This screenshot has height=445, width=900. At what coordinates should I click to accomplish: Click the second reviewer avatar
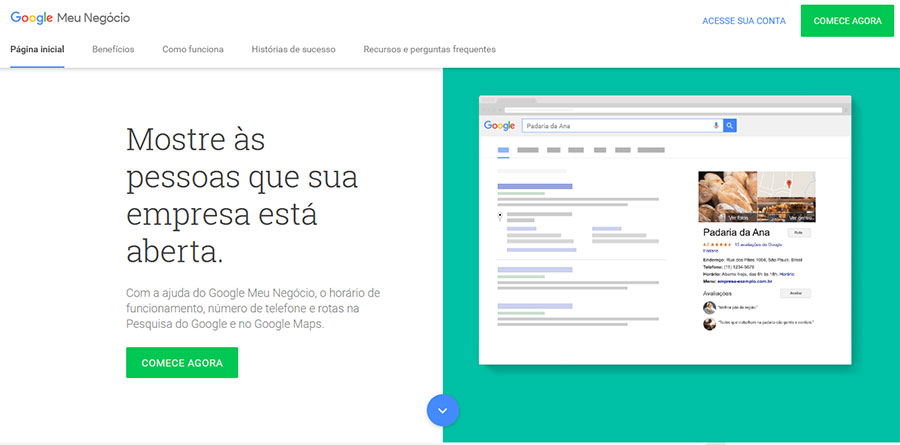coord(709,324)
